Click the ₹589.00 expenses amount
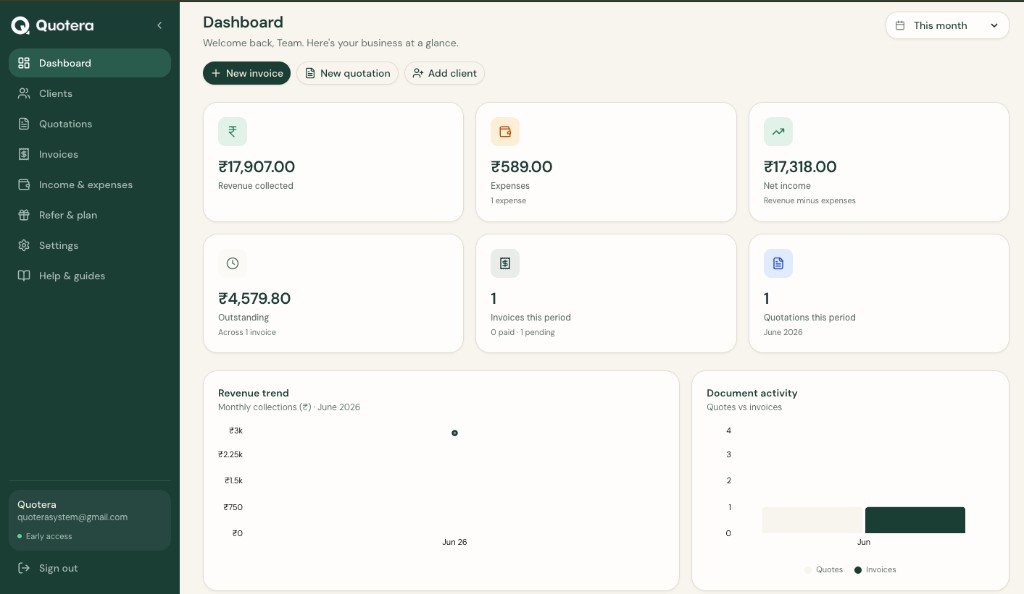Image resolution: width=1024 pixels, height=594 pixels. (521, 167)
